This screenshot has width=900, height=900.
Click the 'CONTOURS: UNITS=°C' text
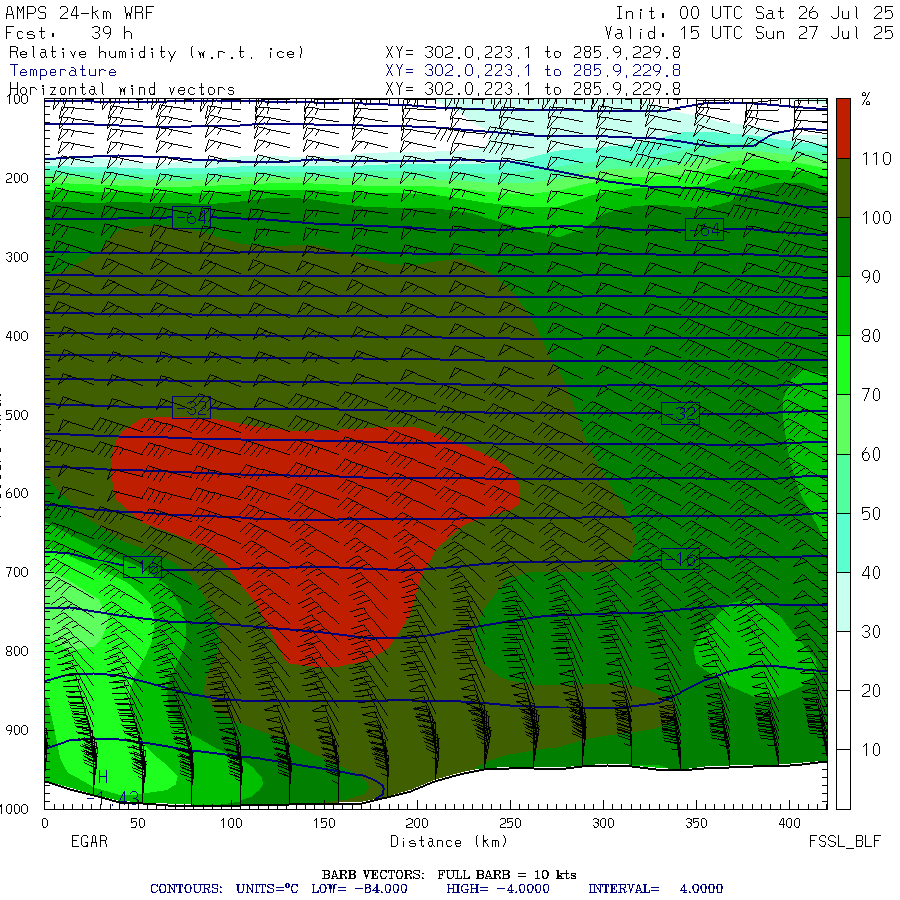(224, 889)
